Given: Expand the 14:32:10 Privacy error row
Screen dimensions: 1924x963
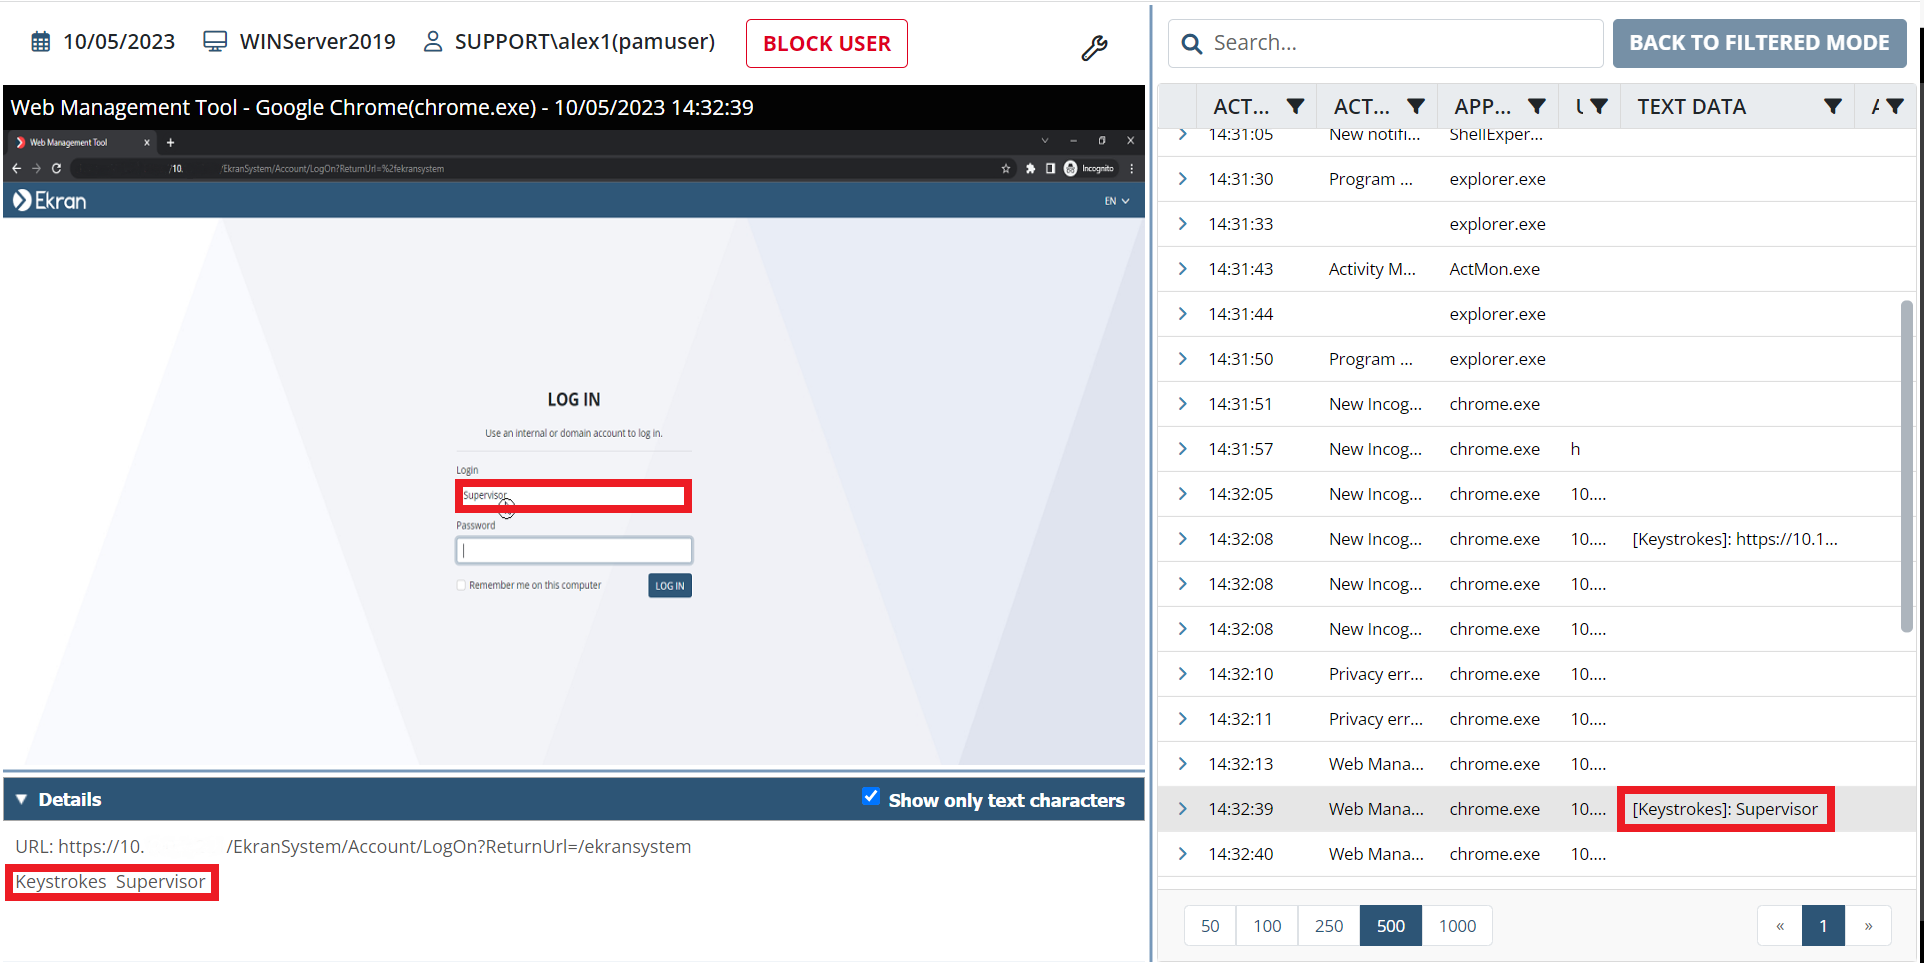Looking at the screenshot, I should coord(1183,674).
